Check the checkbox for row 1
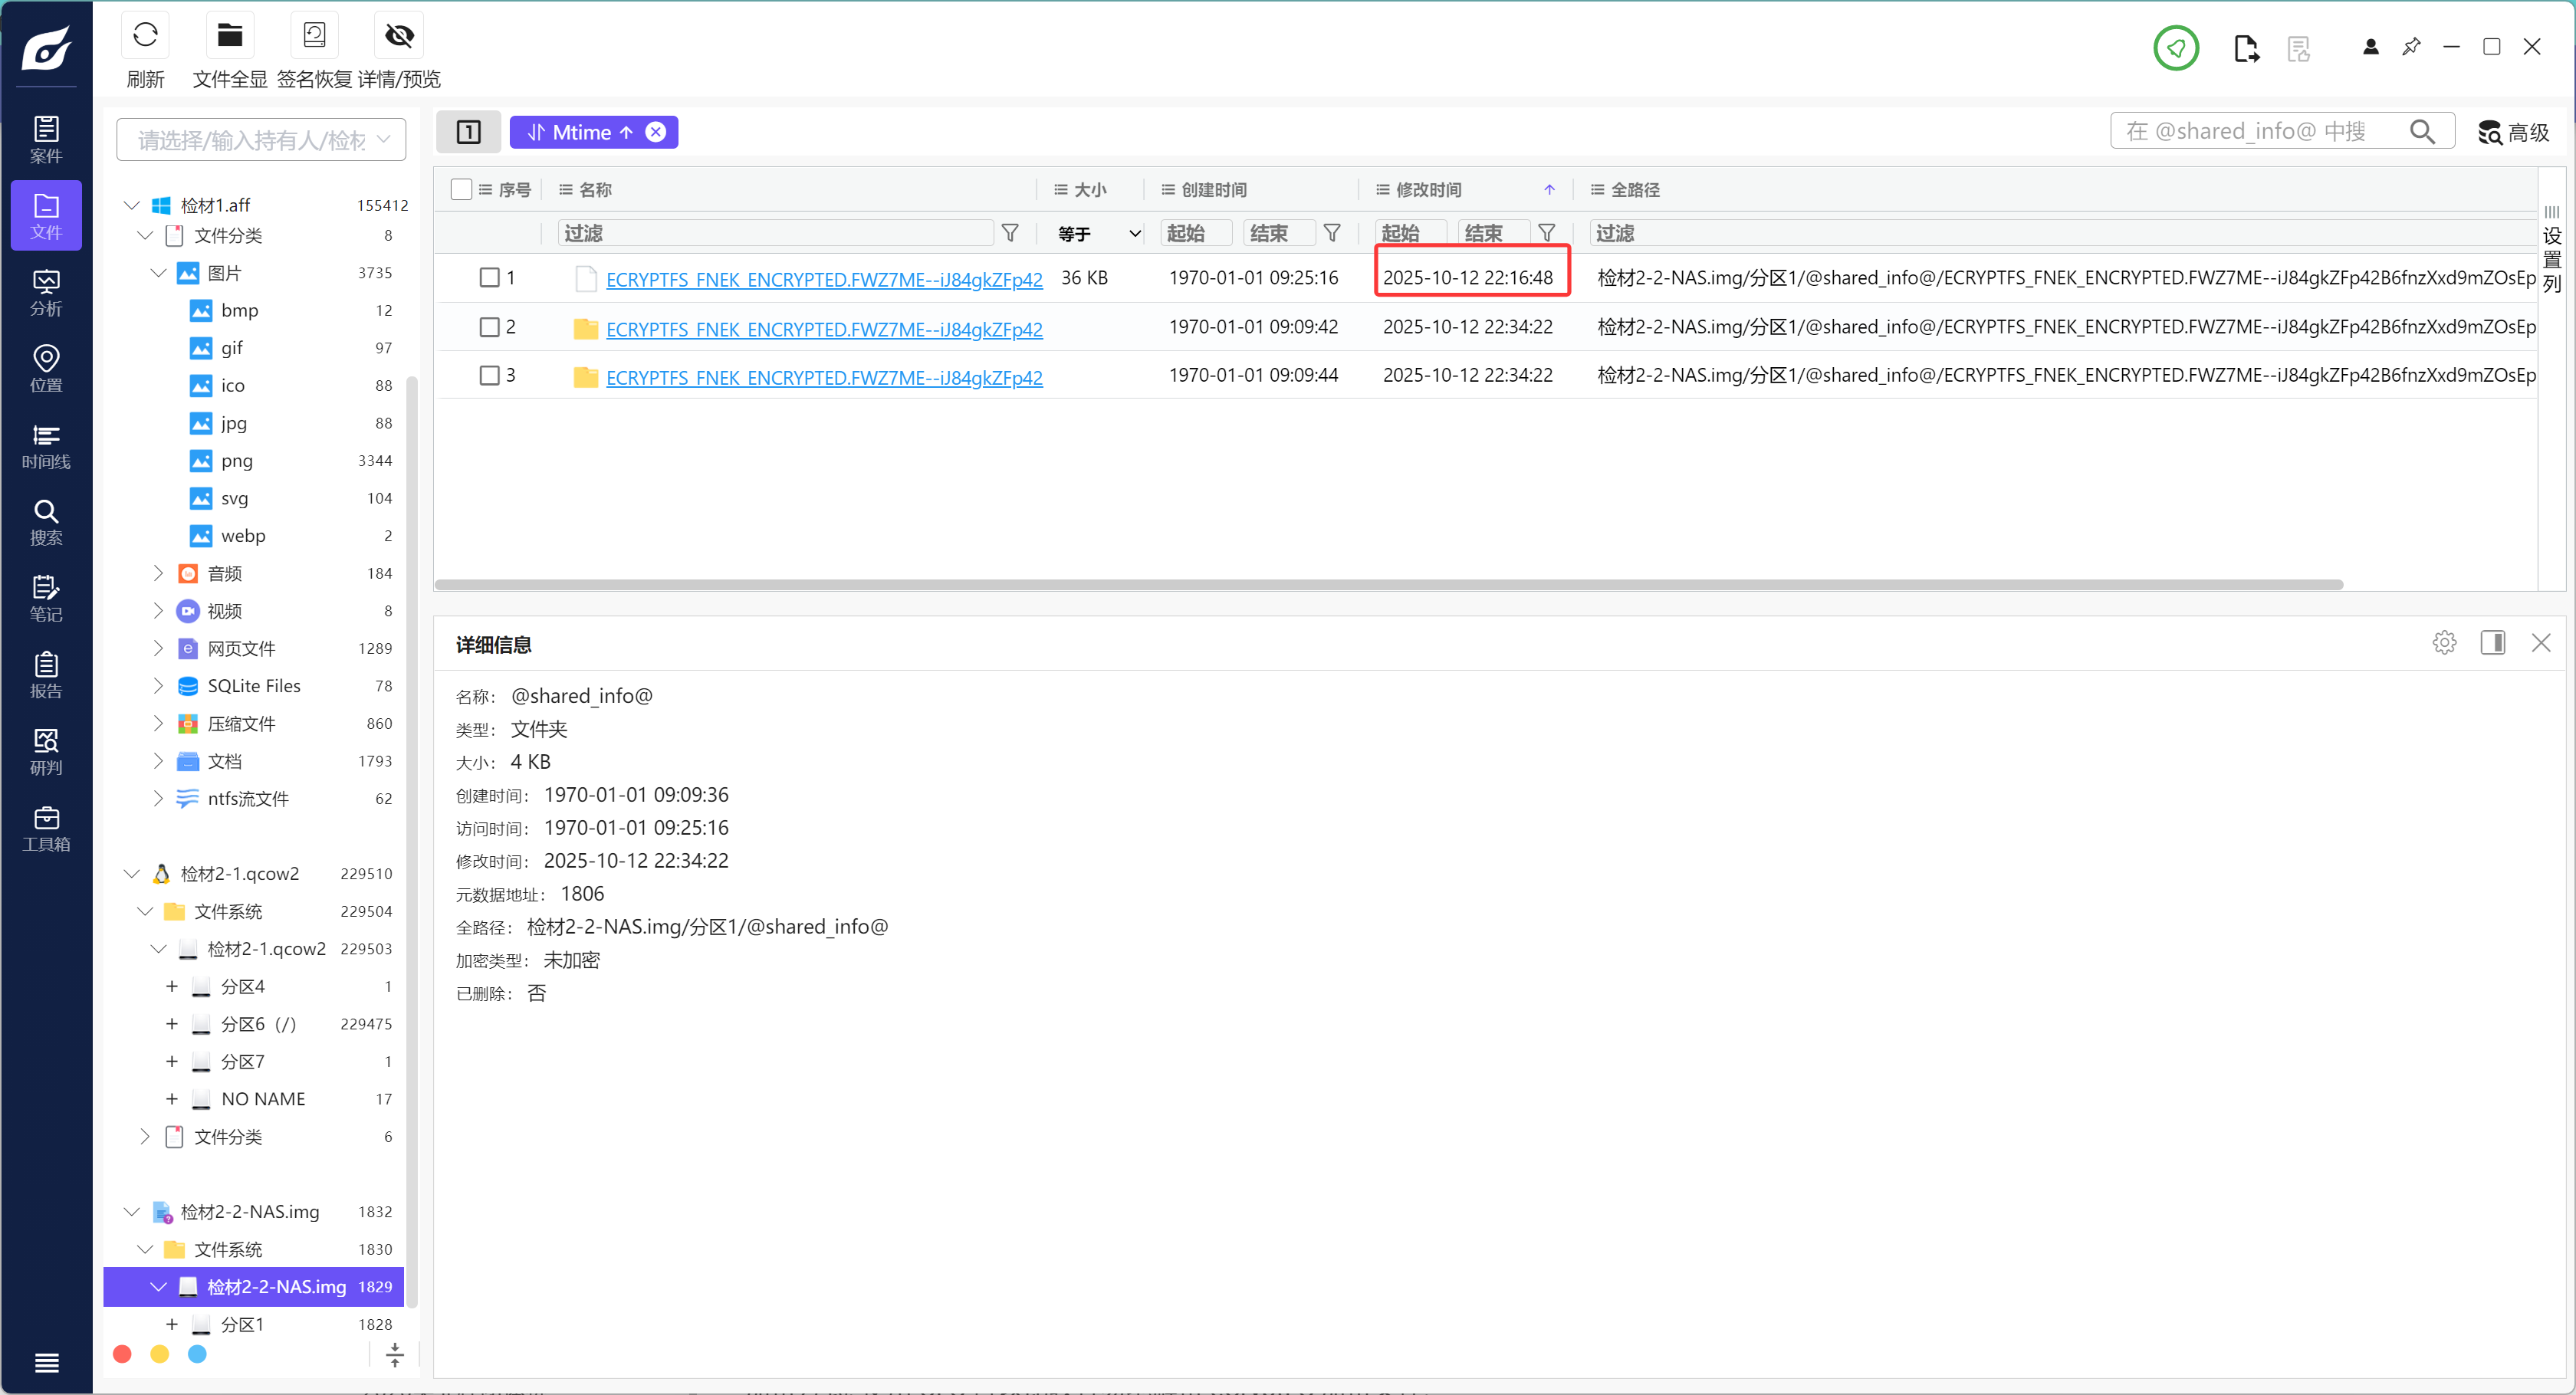 click(x=489, y=277)
